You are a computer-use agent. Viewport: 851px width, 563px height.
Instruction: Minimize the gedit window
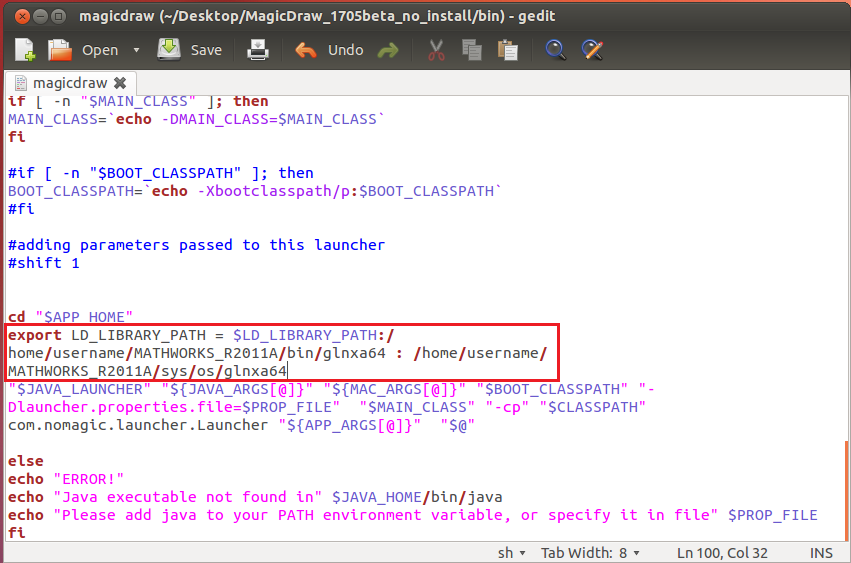[40, 16]
